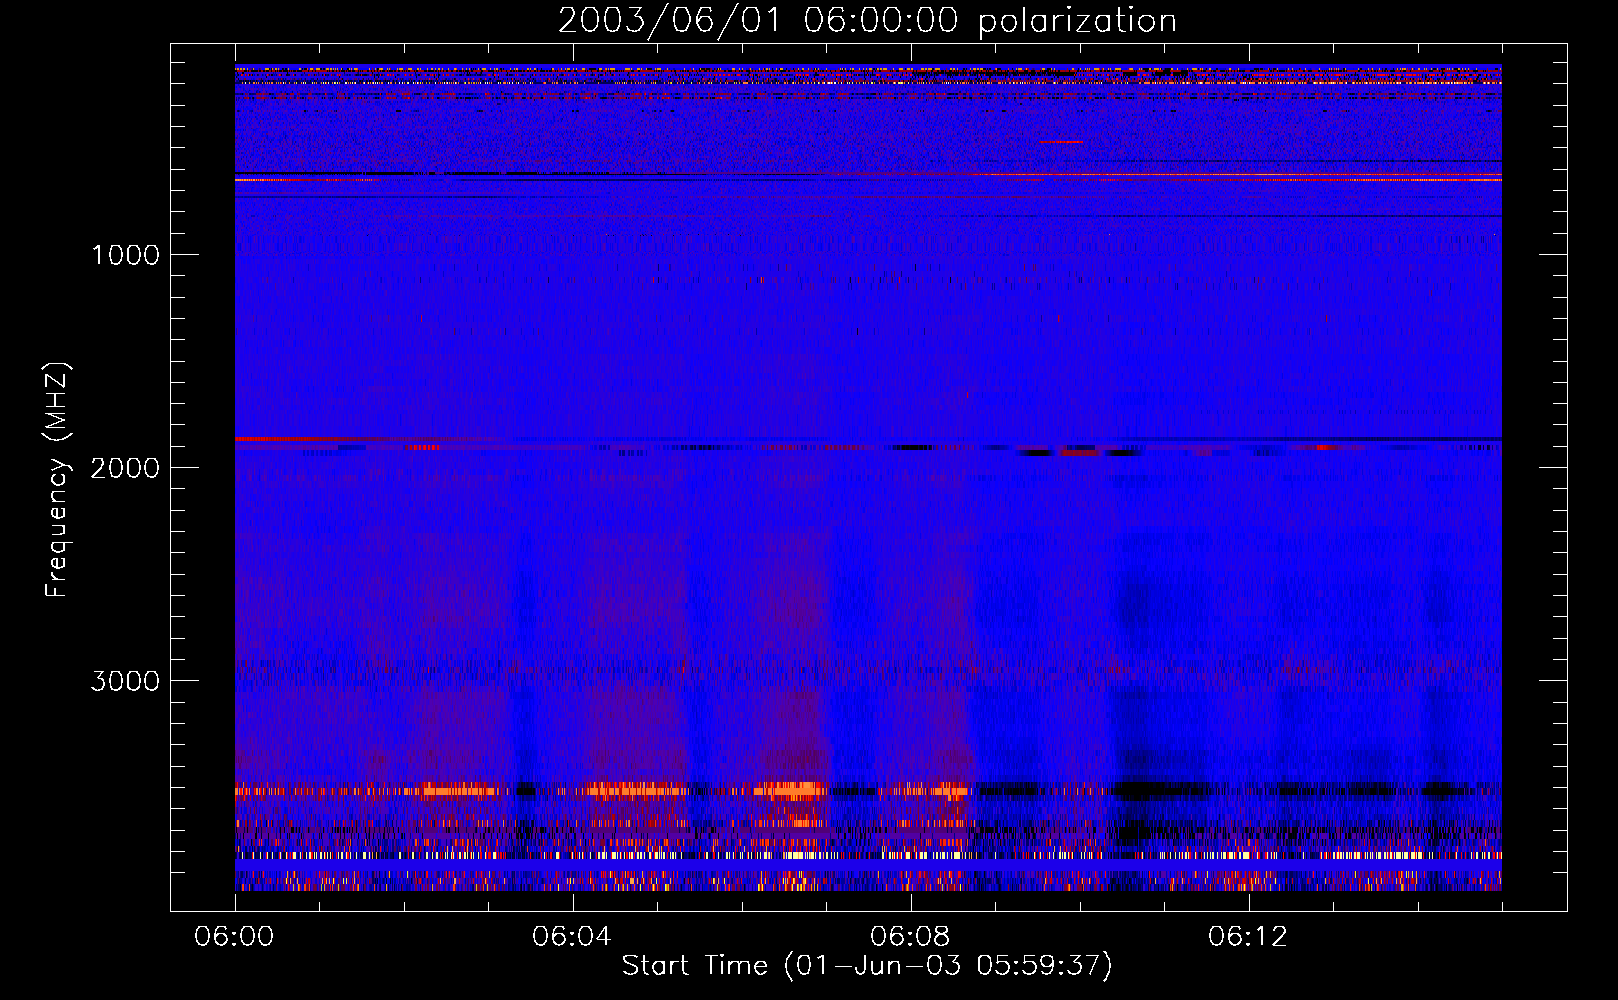Click the 06:12 time tick label
The image size is (1618, 1000).
(x=1248, y=937)
